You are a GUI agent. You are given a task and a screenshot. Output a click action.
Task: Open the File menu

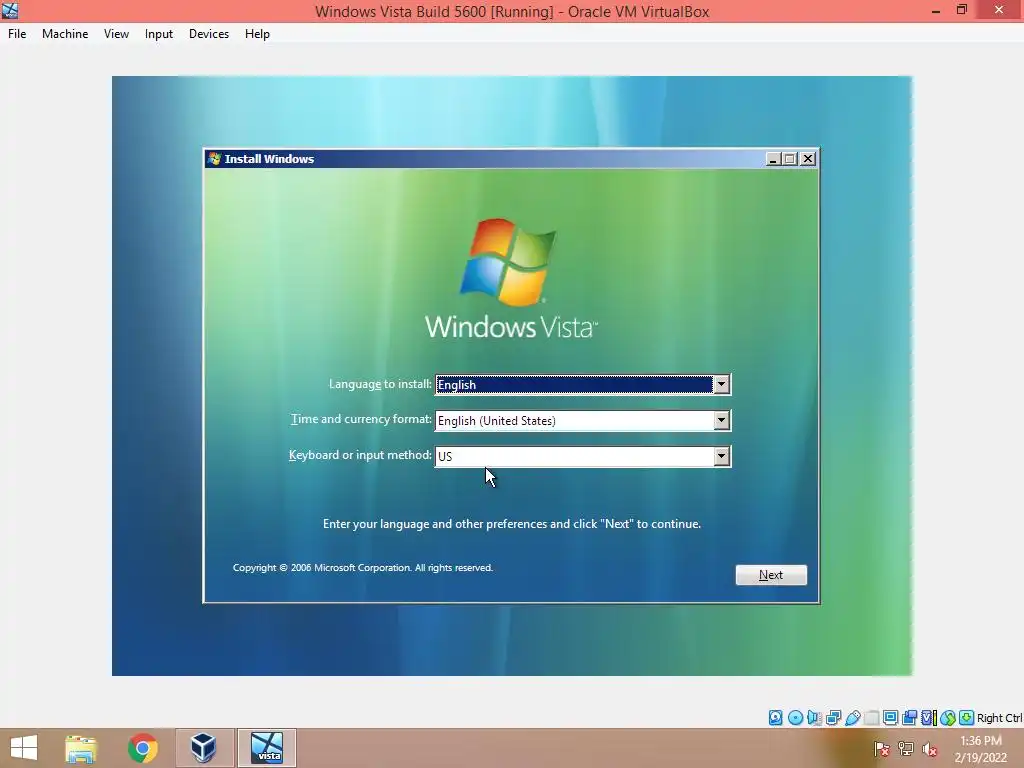click(17, 34)
